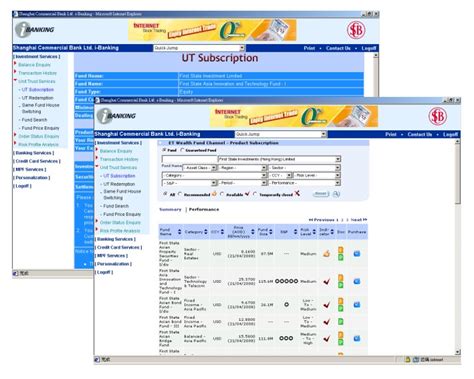Switch to the Summary tab
This screenshot has height=379, width=474.
click(x=170, y=209)
